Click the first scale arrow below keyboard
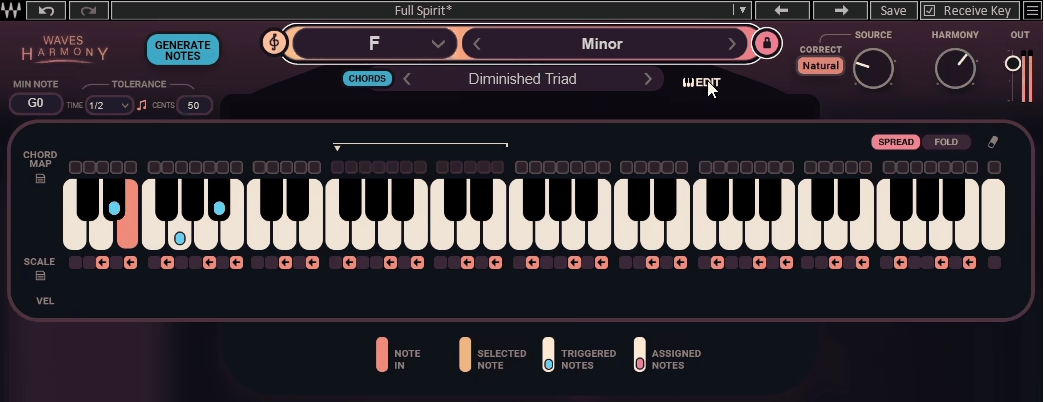Screen dimensions: 1044x402 click(102, 263)
